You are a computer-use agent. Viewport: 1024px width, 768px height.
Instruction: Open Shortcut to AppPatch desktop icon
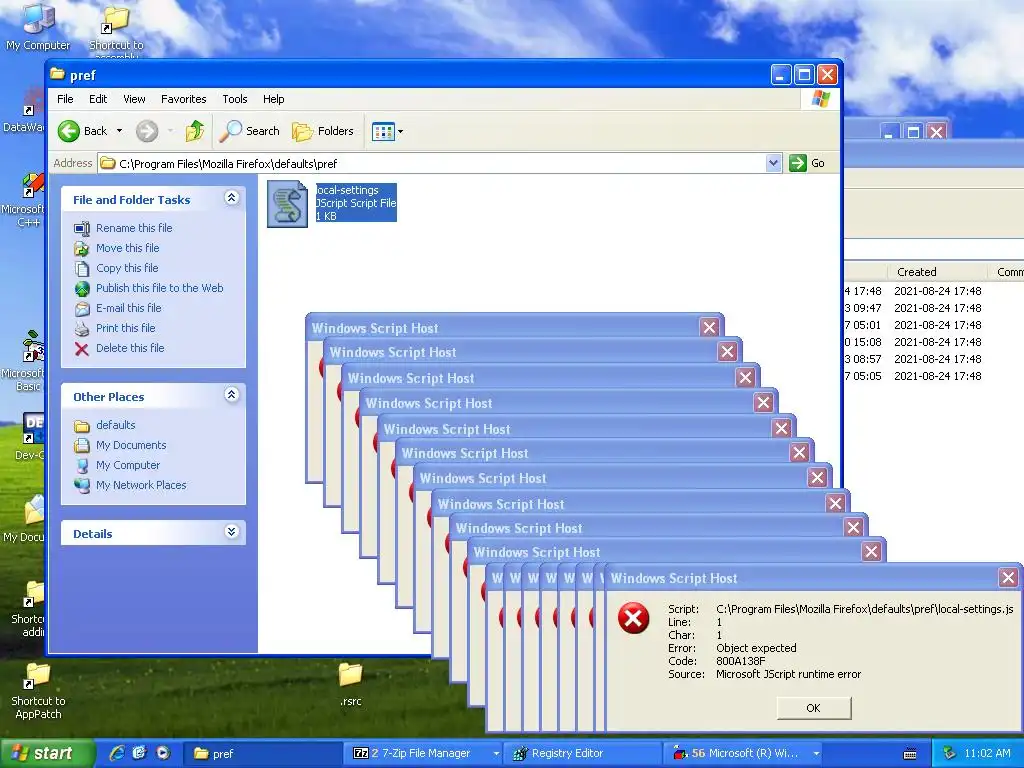click(38, 691)
